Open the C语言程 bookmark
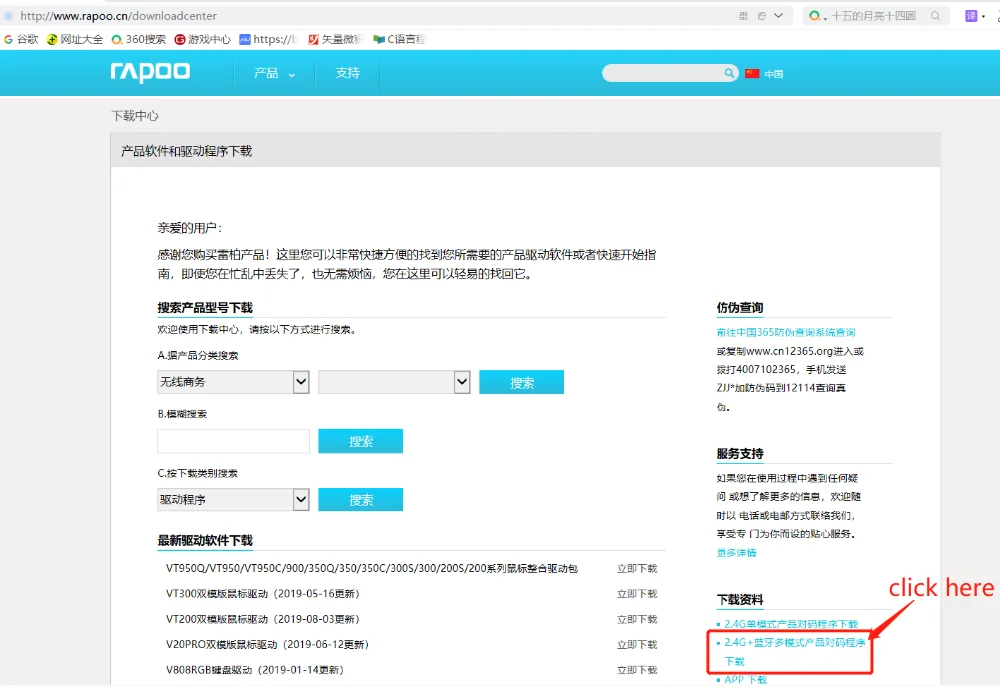This screenshot has width=1000, height=689. coord(400,40)
